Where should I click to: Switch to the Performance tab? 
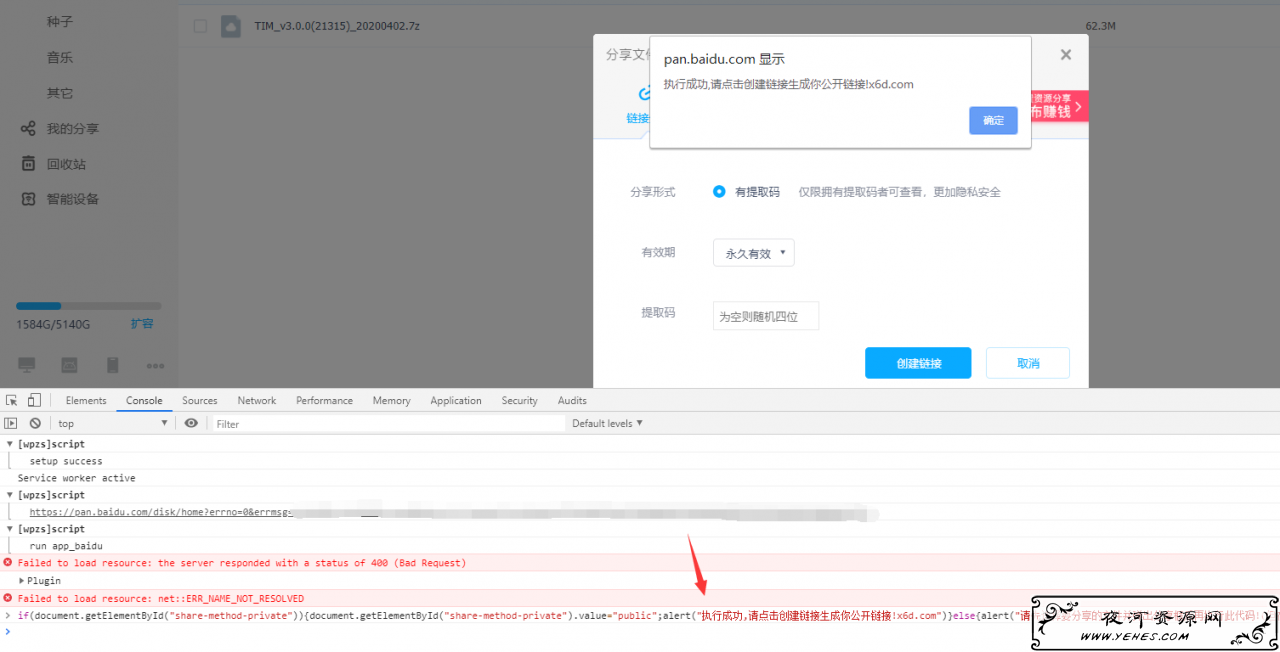324,400
